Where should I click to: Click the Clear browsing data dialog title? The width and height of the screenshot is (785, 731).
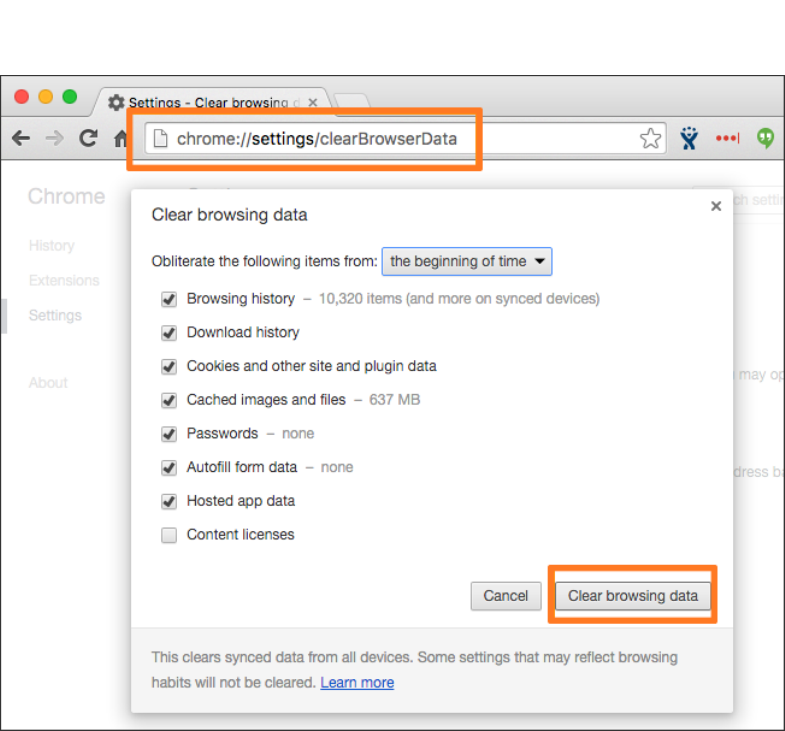point(229,215)
